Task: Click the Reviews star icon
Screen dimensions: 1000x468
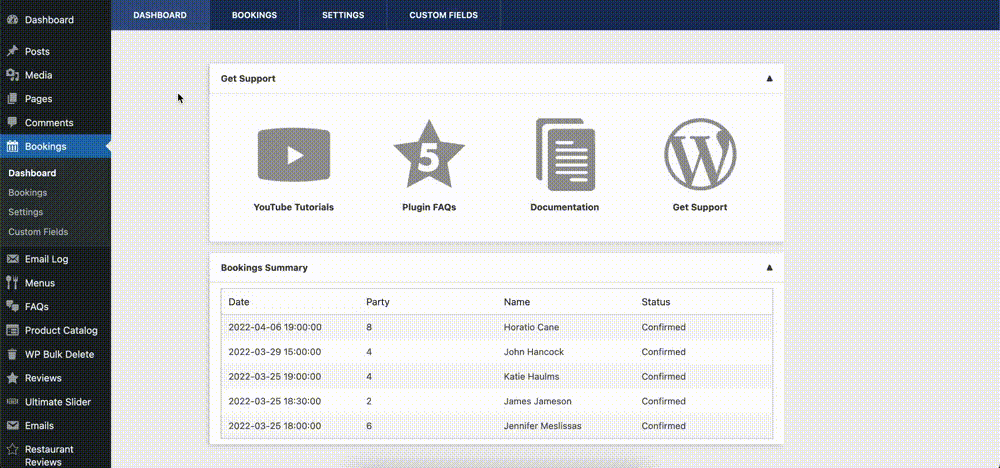Action: [x=12, y=378]
